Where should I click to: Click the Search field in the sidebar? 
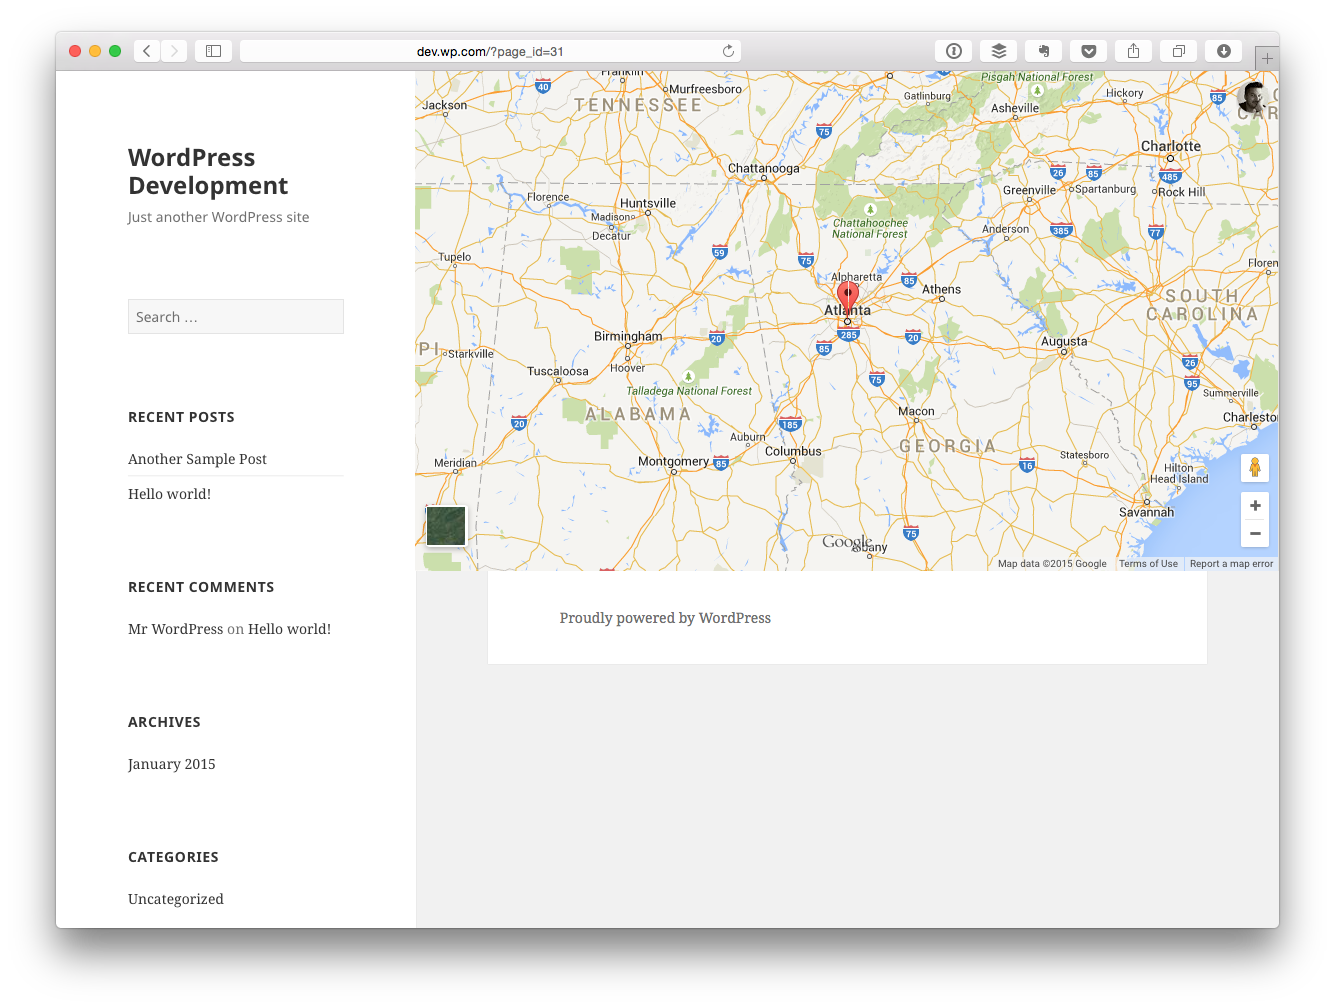coord(235,316)
